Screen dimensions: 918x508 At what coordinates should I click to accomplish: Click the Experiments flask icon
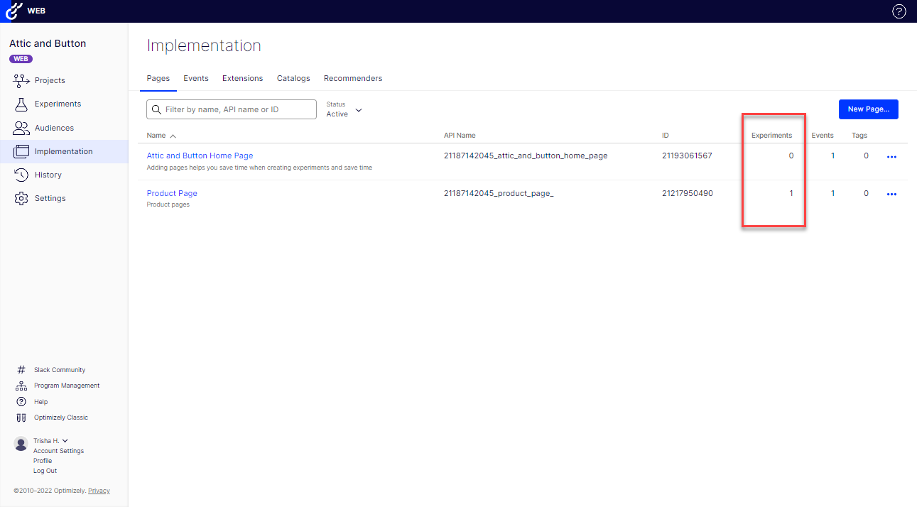(x=21, y=104)
